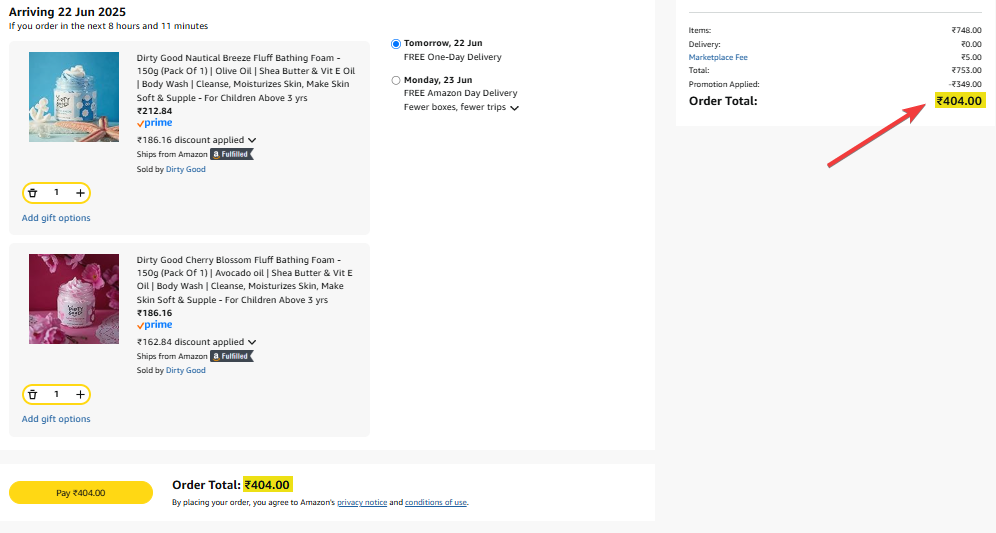Click the Arriving 22 Jun 2025 heading
The width and height of the screenshot is (996, 533).
[x=67, y=12]
